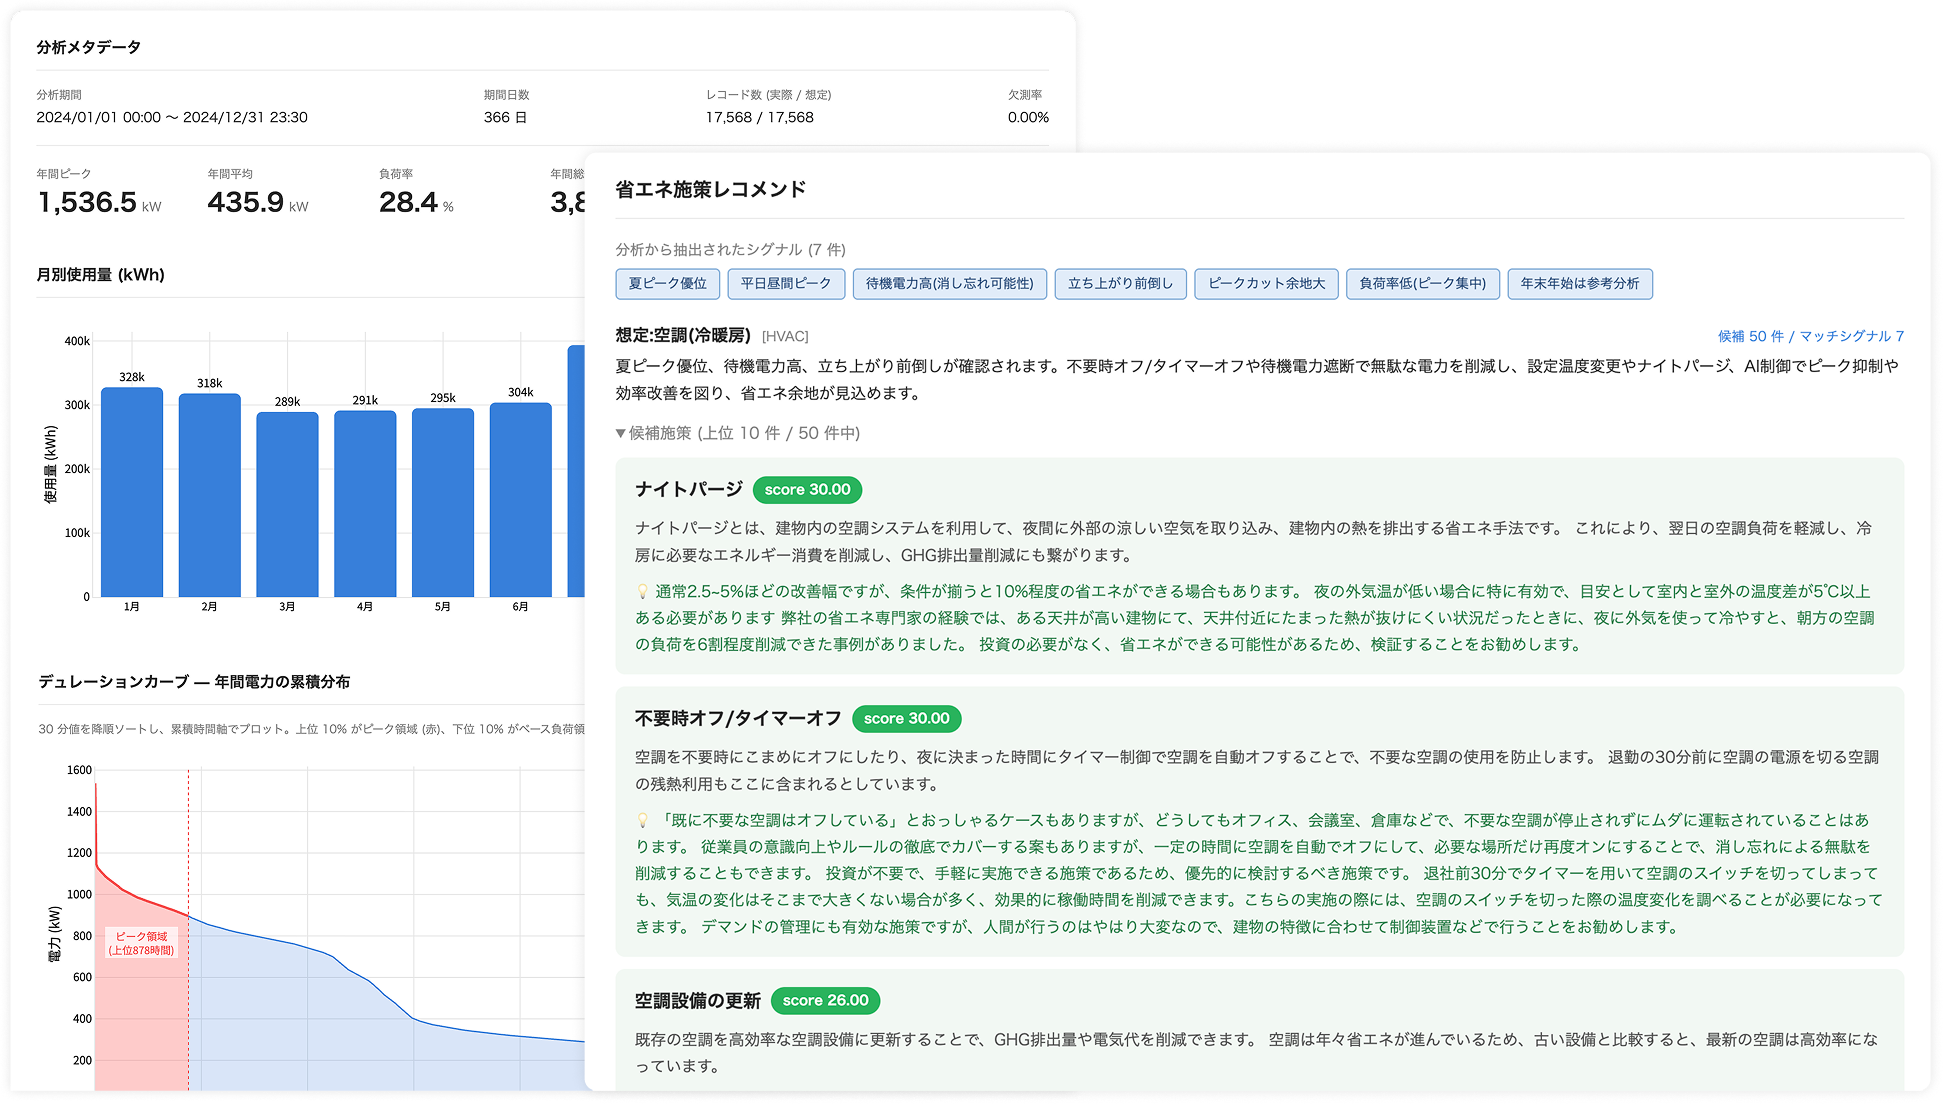Select the 年末年始は参考分析 tag
Screen dimensions: 1943x1104
click(x=1580, y=284)
